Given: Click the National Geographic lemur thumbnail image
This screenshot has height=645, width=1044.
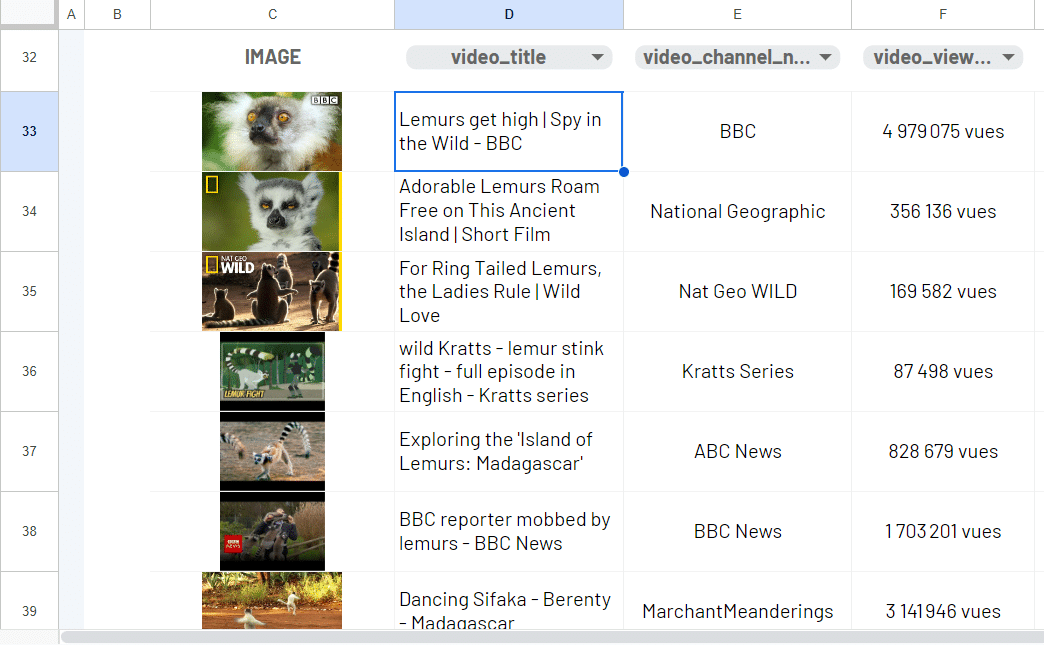Looking at the screenshot, I should click(272, 211).
